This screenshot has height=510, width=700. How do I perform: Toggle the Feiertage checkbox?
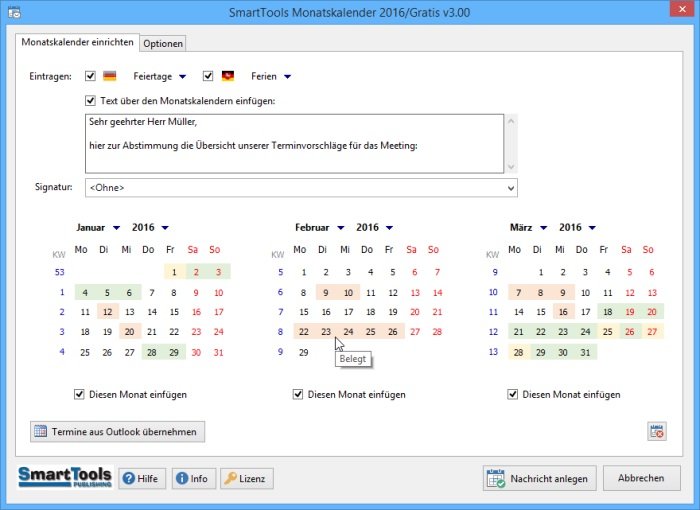[90, 76]
